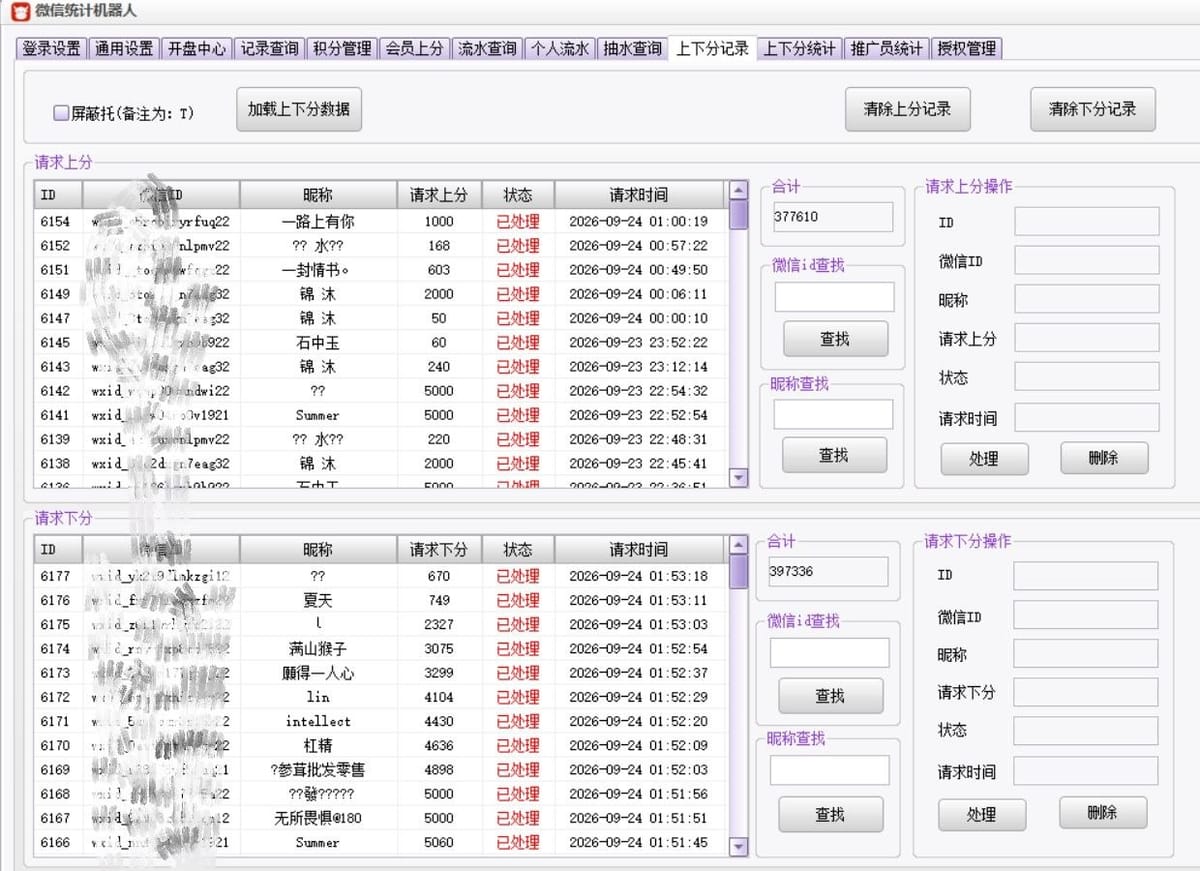Click the 清除上分记录 button
This screenshot has width=1200, height=871.
[x=907, y=109]
